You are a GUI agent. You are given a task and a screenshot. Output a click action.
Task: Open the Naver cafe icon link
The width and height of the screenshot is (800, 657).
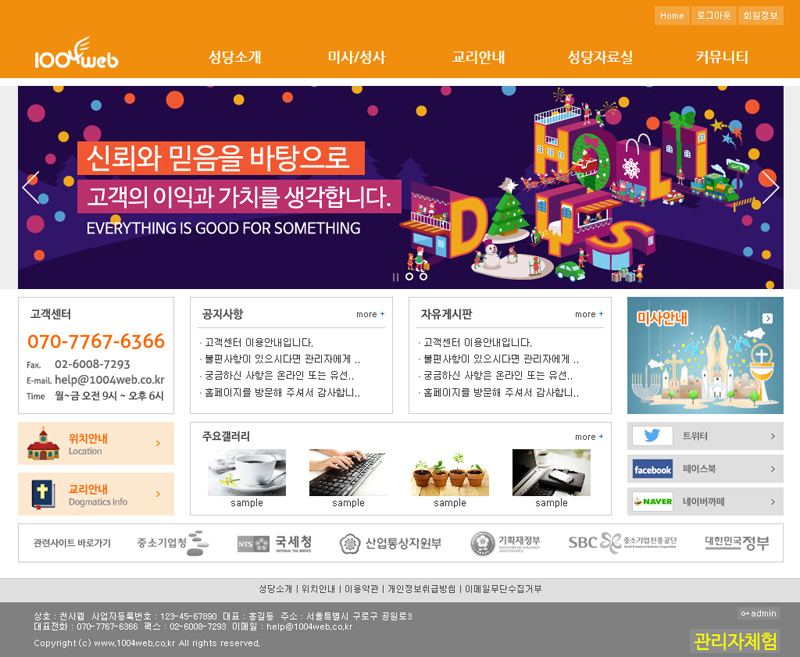coord(652,501)
